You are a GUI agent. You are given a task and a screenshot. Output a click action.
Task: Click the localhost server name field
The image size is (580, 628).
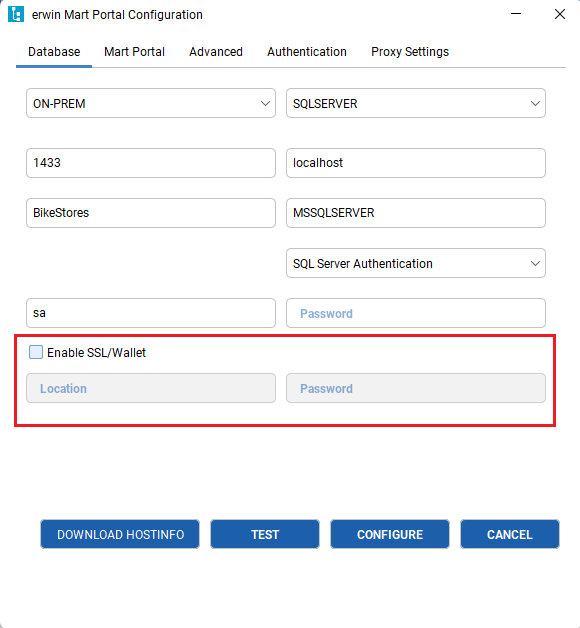416,163
